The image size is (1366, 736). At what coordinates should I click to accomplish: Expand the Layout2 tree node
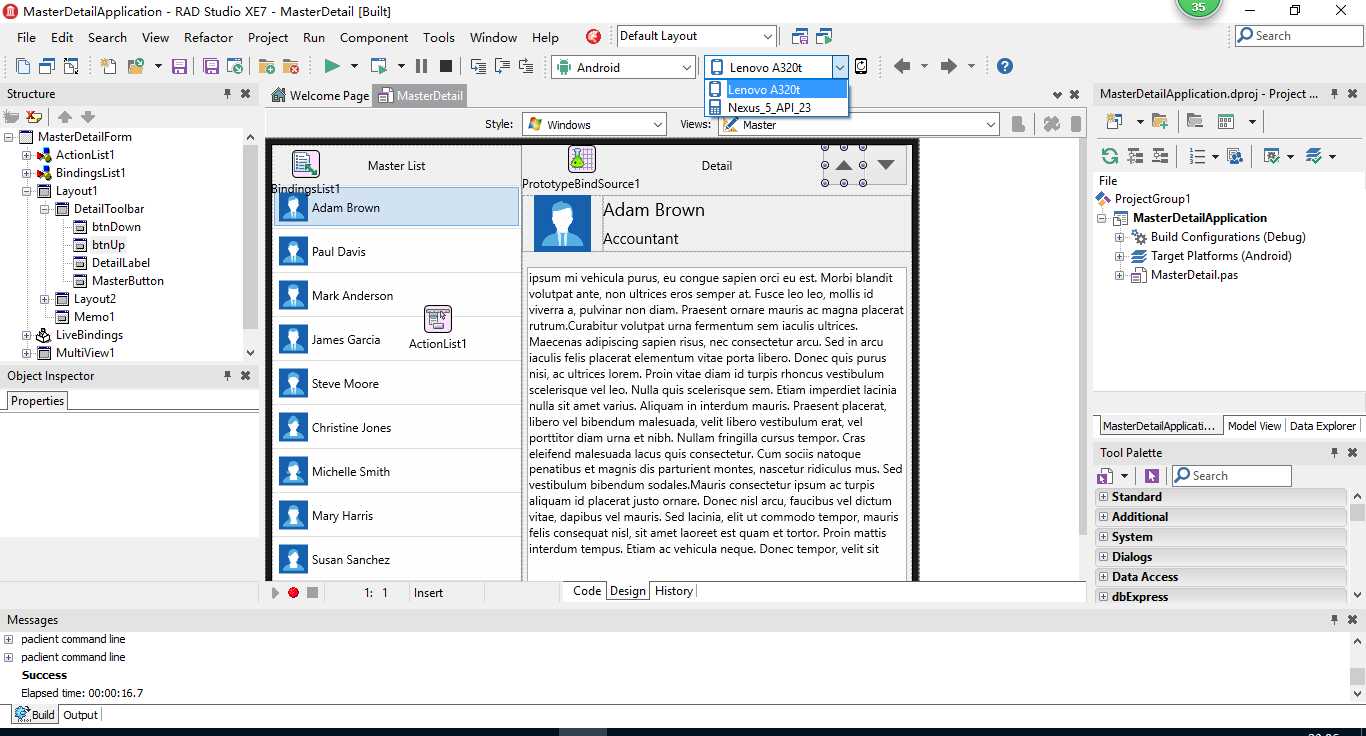(45, 299)
